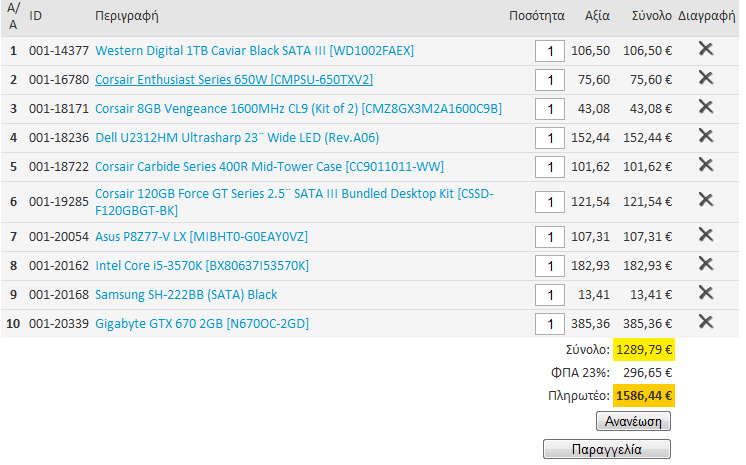746x465 pixels.
Task: Edit quantity field for Asus P8Z77-V row
Action: coord(550,237)
